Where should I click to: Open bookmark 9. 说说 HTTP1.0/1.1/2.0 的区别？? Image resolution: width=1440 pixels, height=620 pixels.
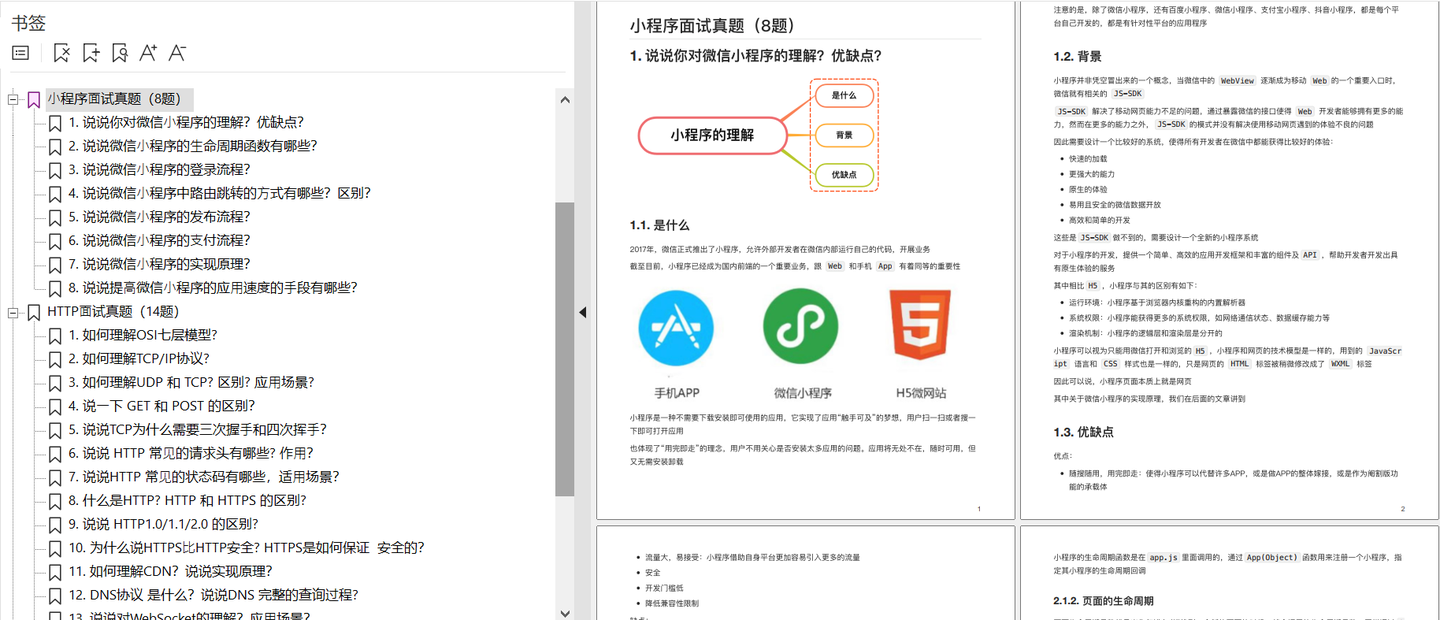pyautogui.click(x=164, y=524)
